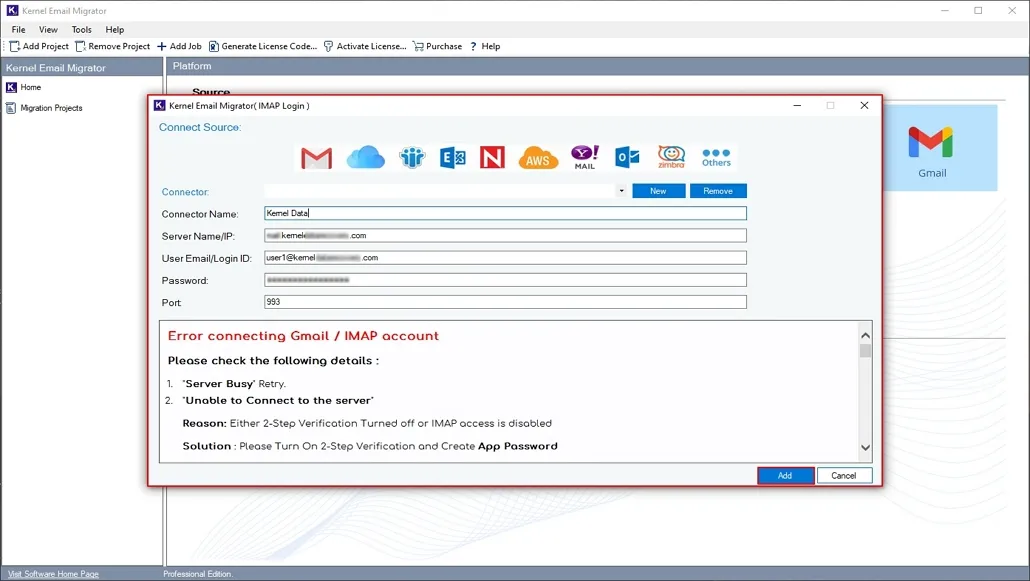Select the Outlook source icon
Image resolution: width=1030 pixels, height=581 pixels.
(x=626, y=156)
